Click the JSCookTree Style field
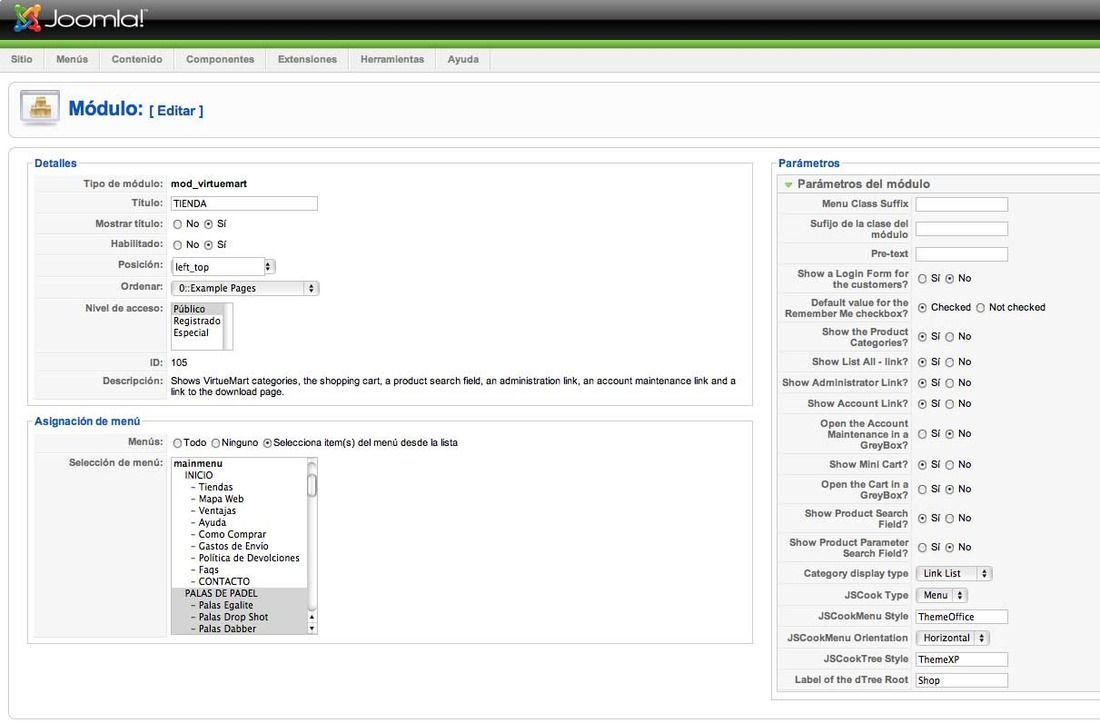 [962, 660]
